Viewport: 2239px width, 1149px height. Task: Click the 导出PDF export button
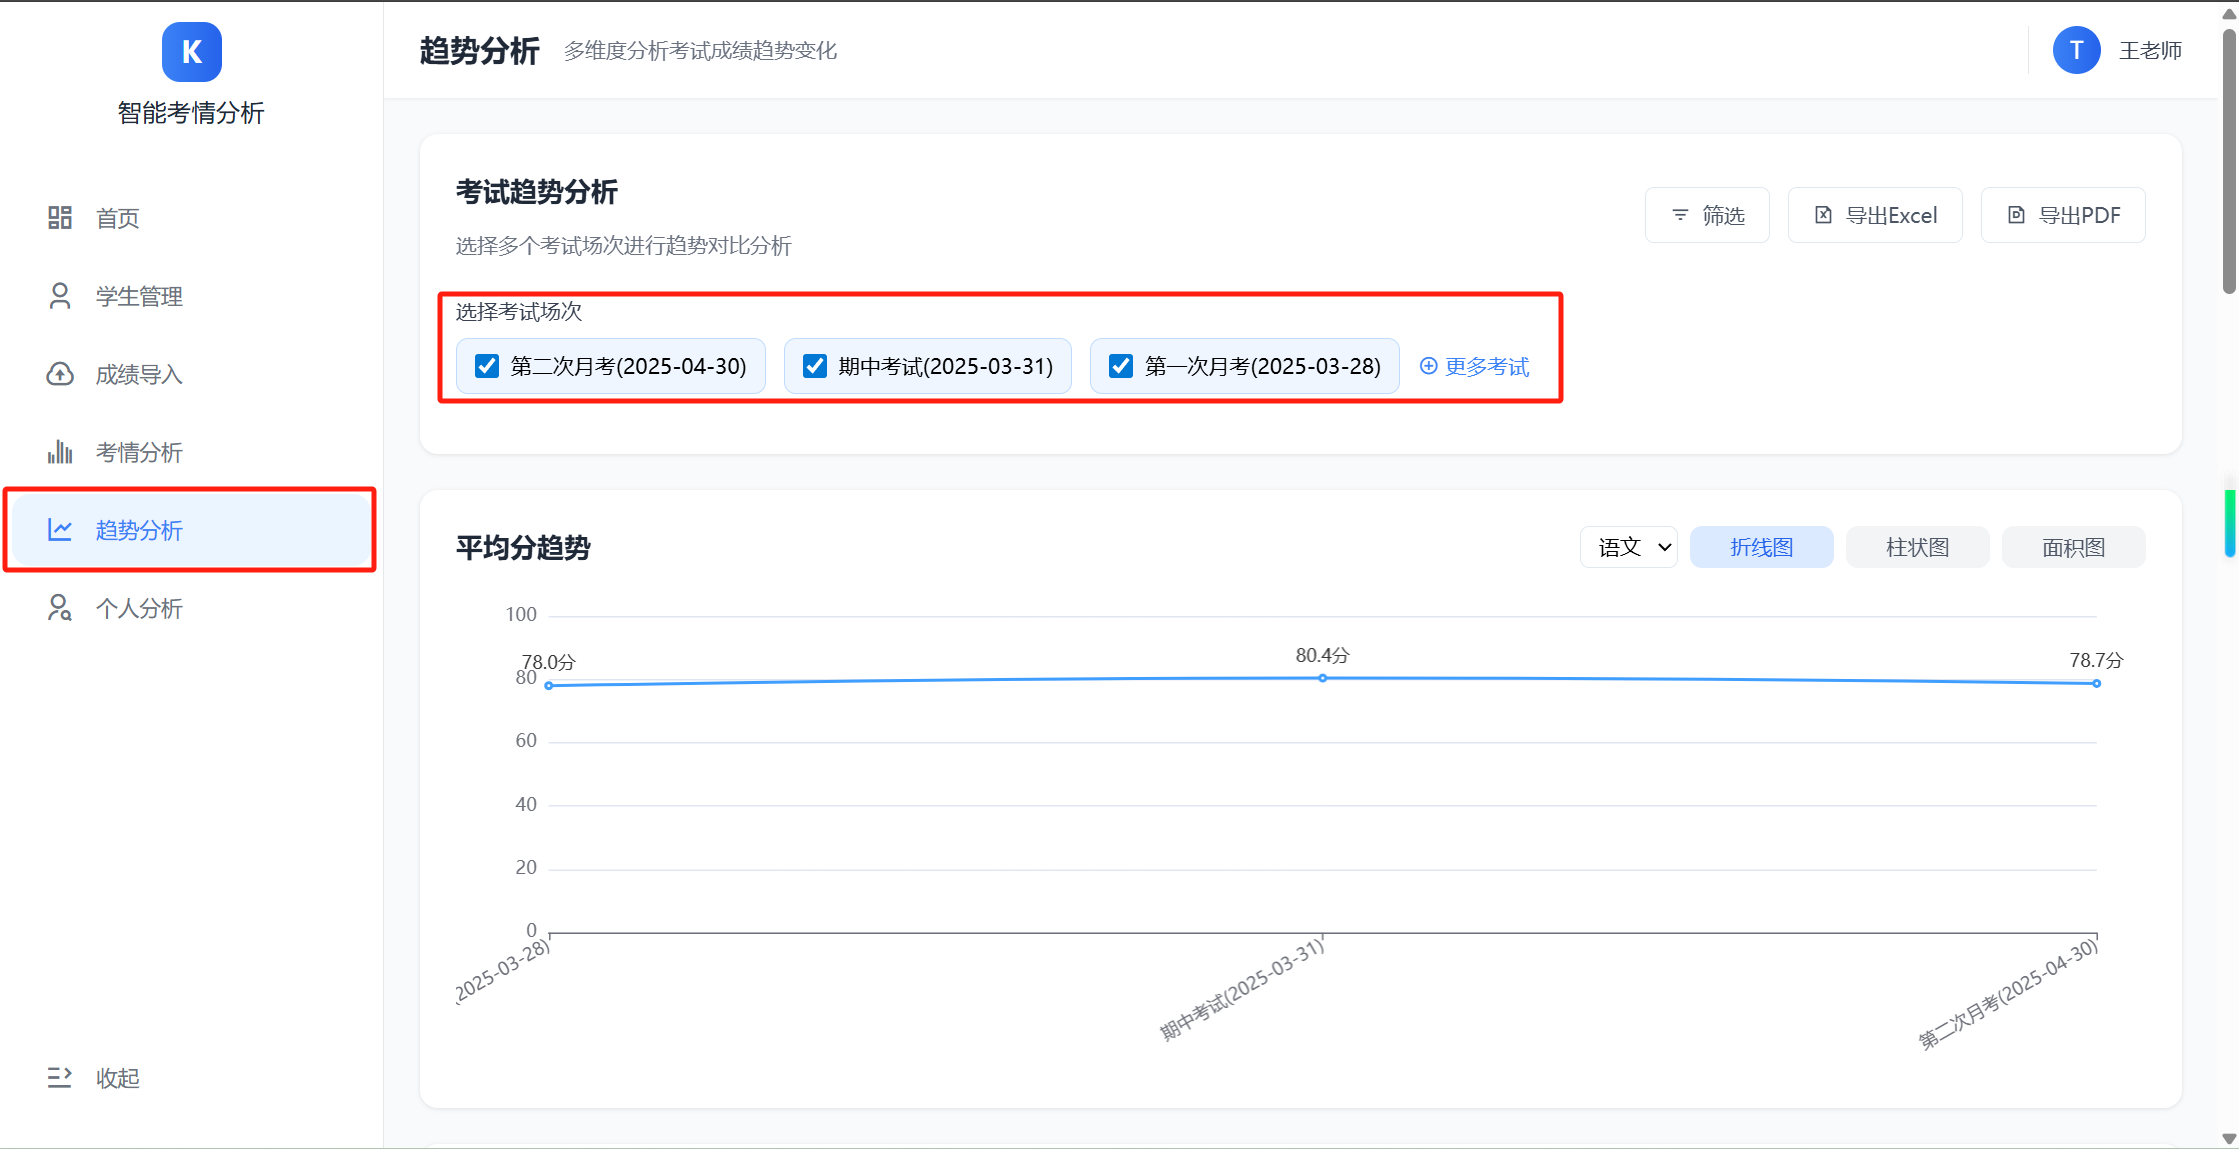2062,214
